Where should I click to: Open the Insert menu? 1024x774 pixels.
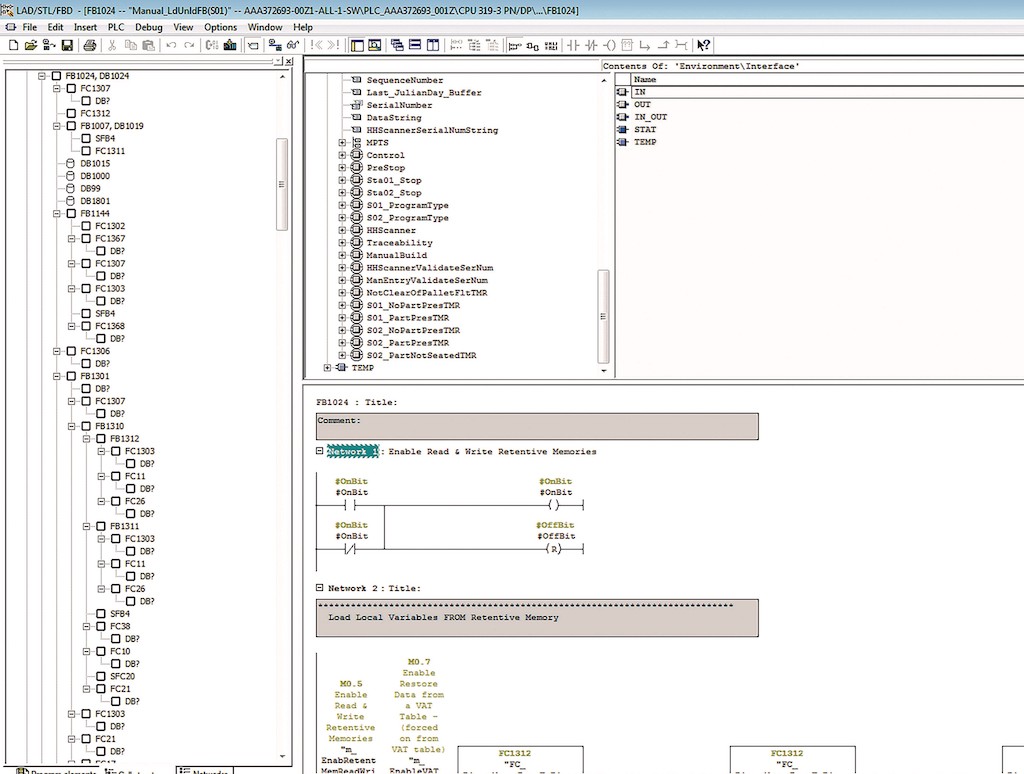(x=85, y=27)
